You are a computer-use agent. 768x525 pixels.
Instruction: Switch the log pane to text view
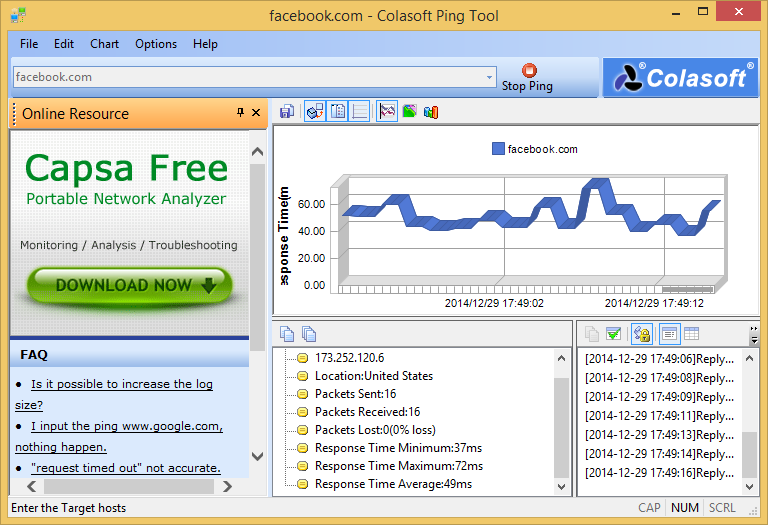[670, 334]
